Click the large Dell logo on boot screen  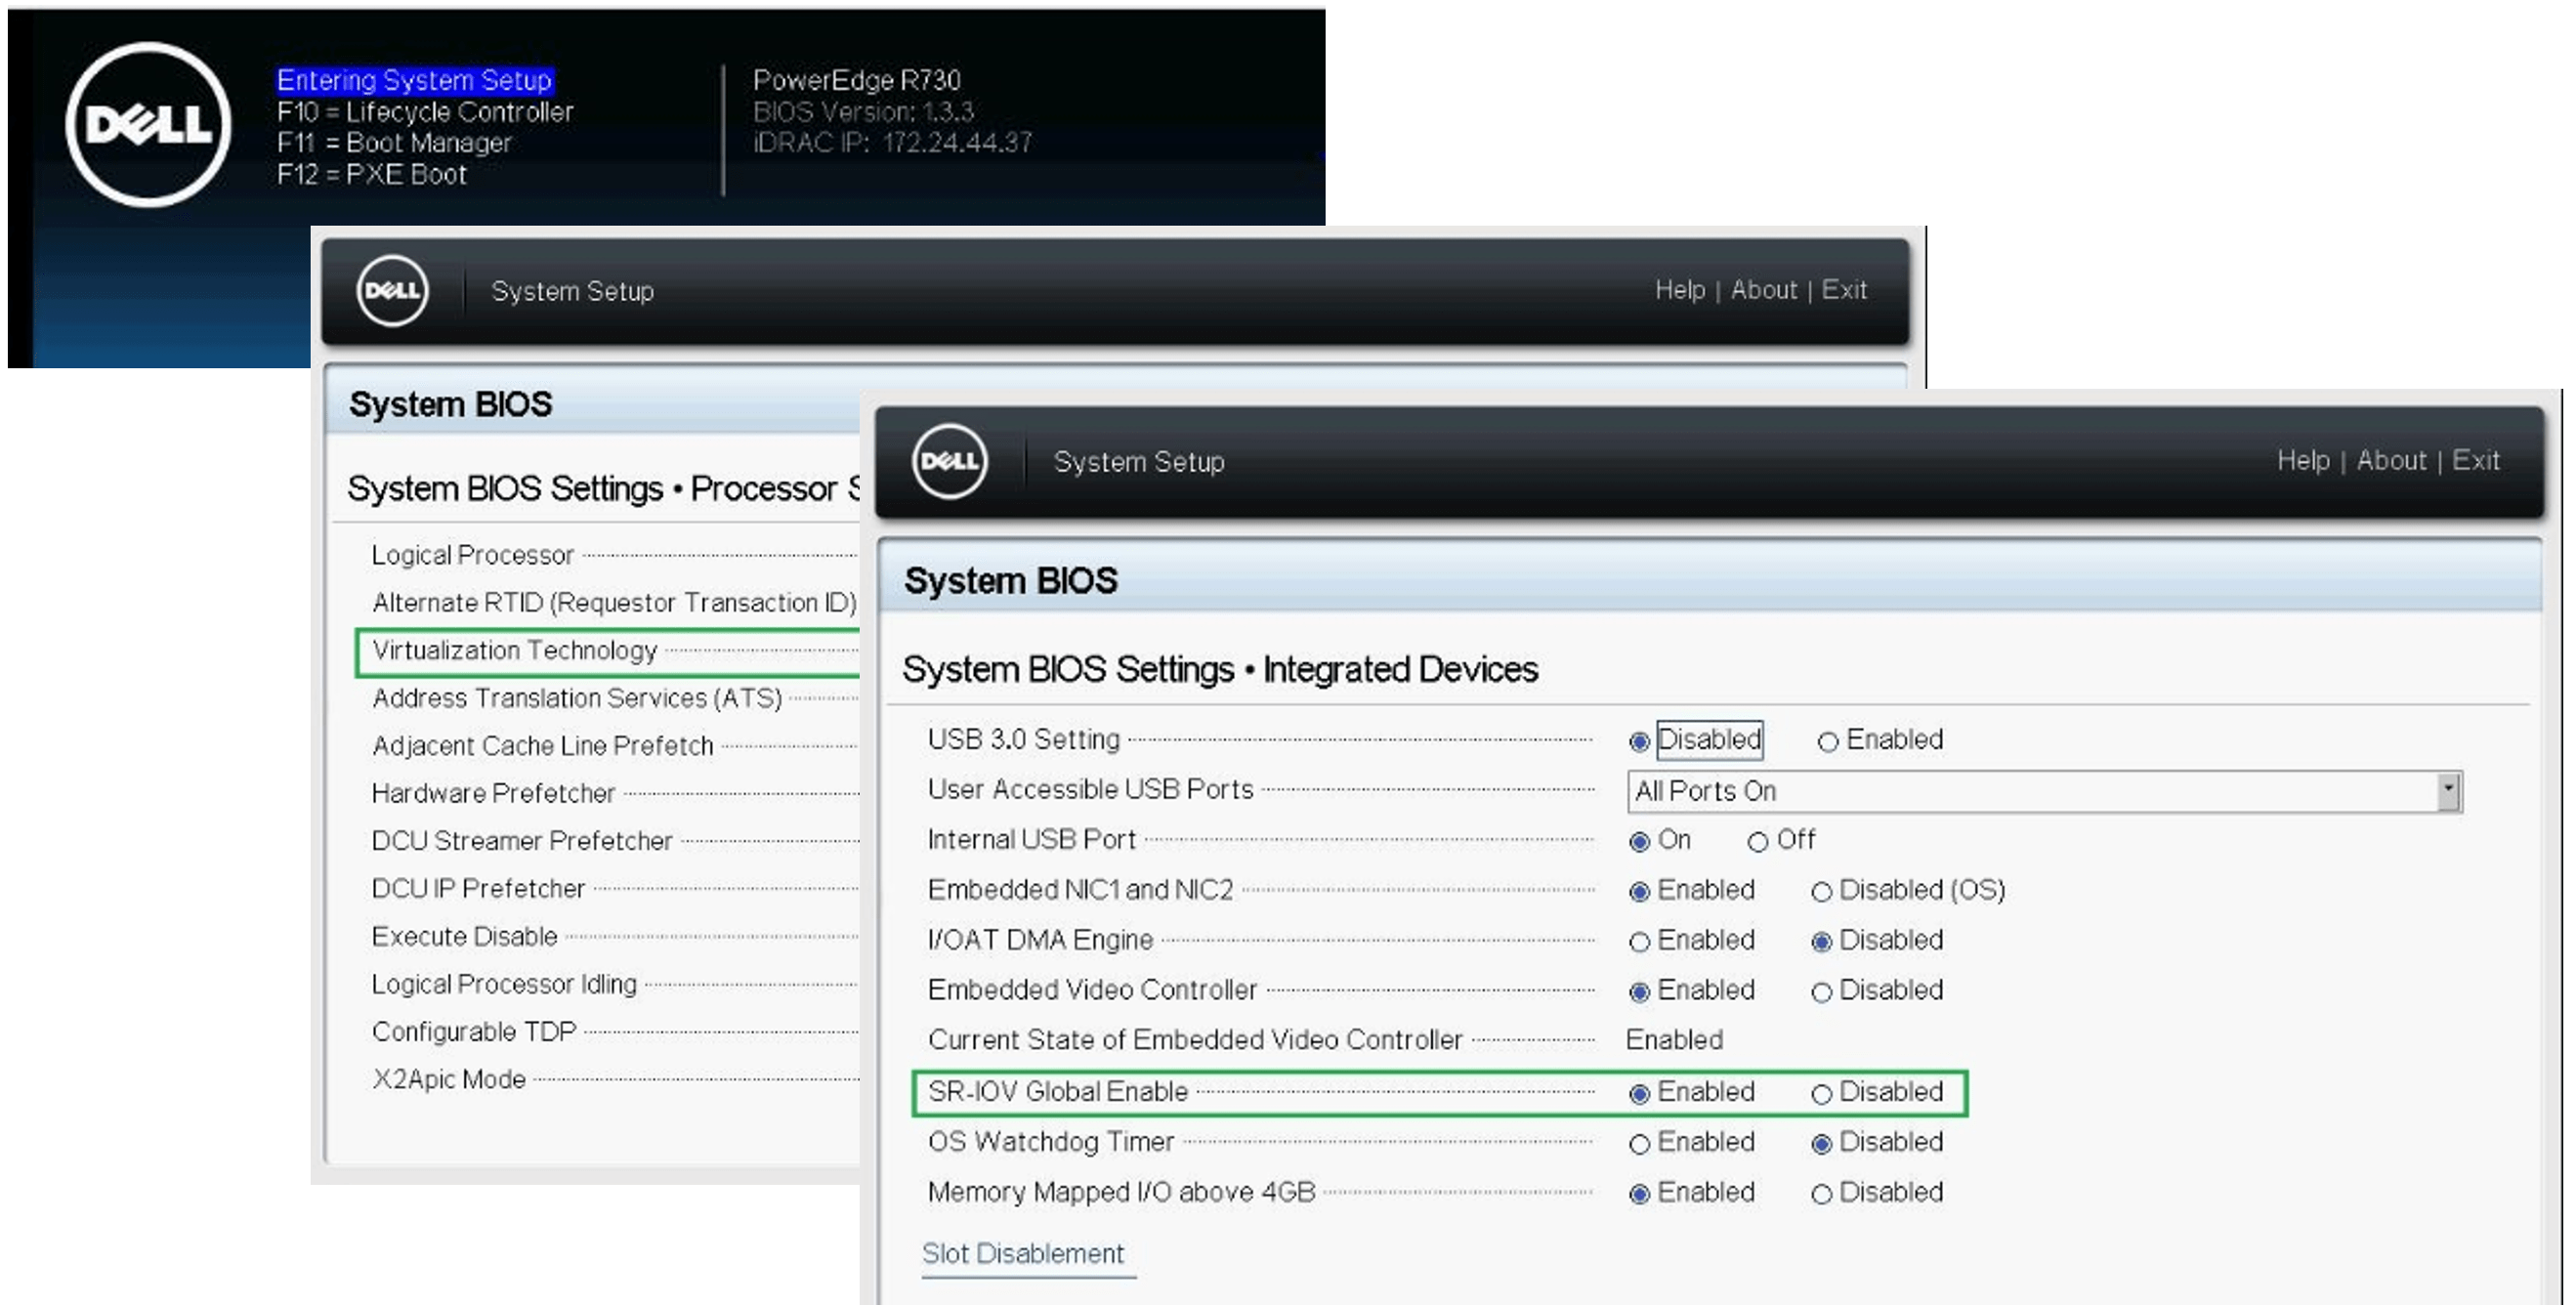pos(148,125)
